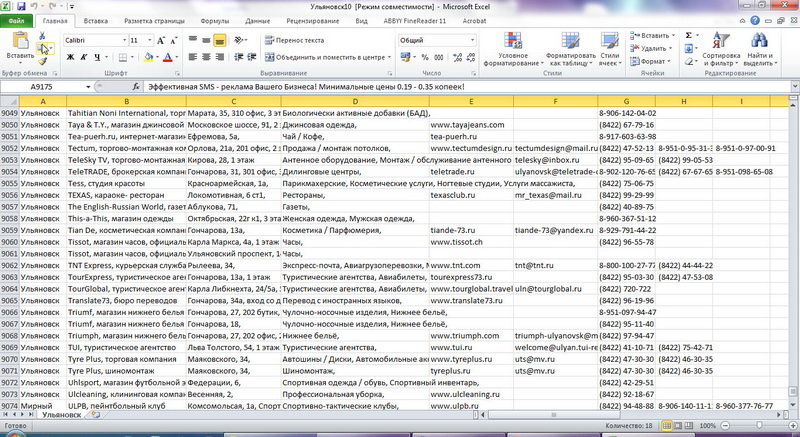Decrease font size with the small A icon
This screenshot has height=437, width=800.
click(x=173, y=40)
